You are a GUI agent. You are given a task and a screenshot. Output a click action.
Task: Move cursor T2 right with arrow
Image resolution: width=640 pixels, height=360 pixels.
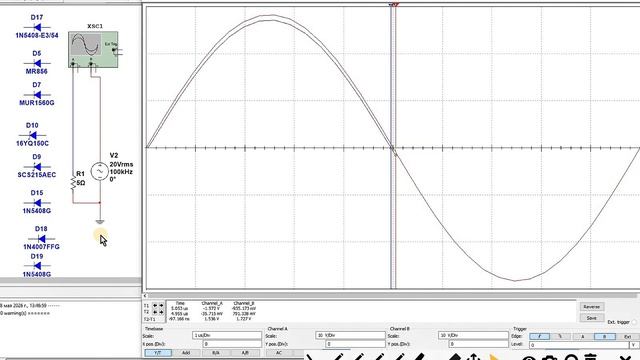click(161, 312)
